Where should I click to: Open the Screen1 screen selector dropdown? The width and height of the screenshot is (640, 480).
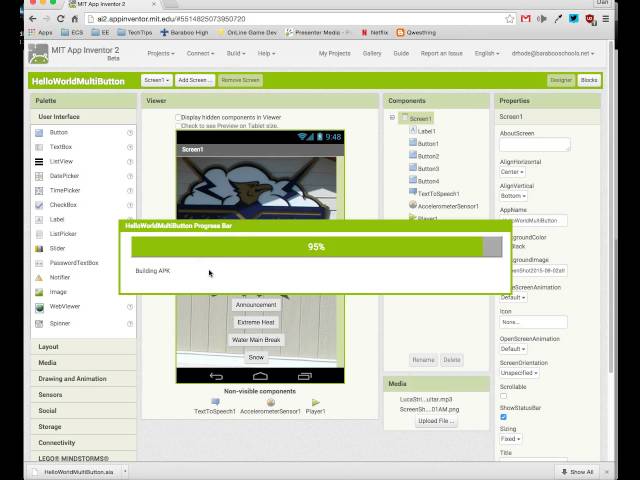pos(157,80)
